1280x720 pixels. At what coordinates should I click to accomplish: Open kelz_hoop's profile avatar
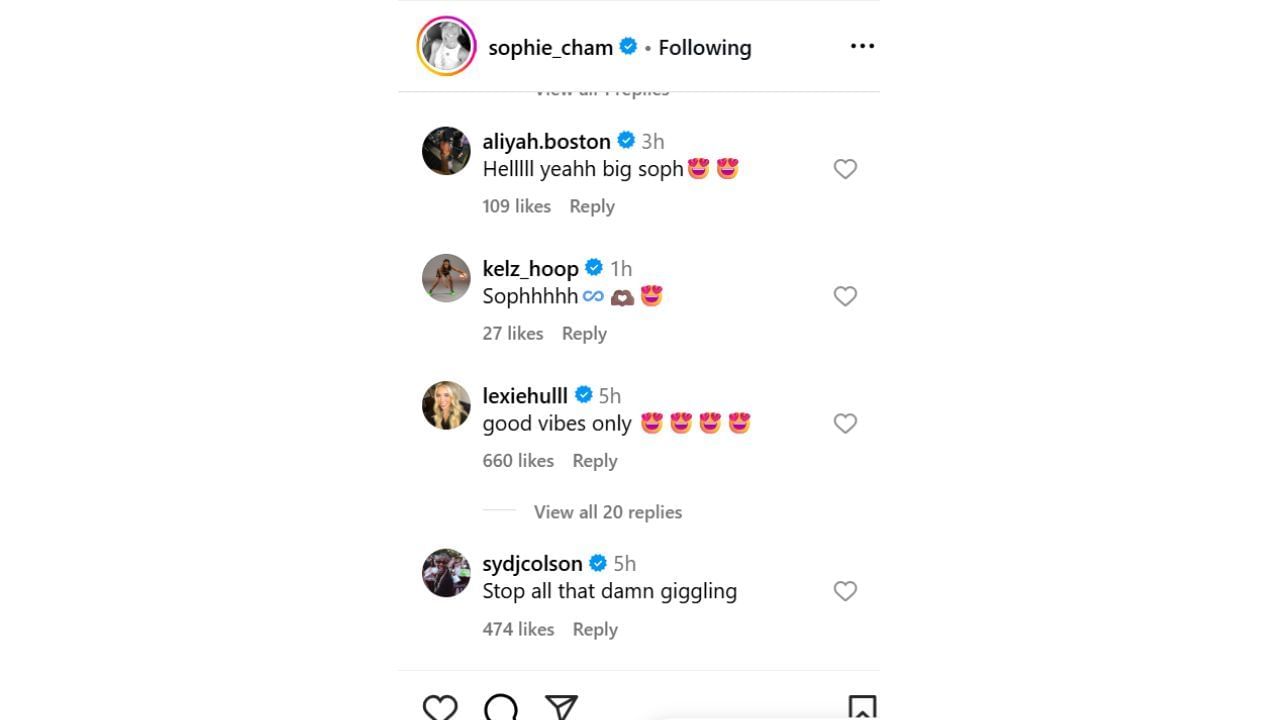pos(446,278)
